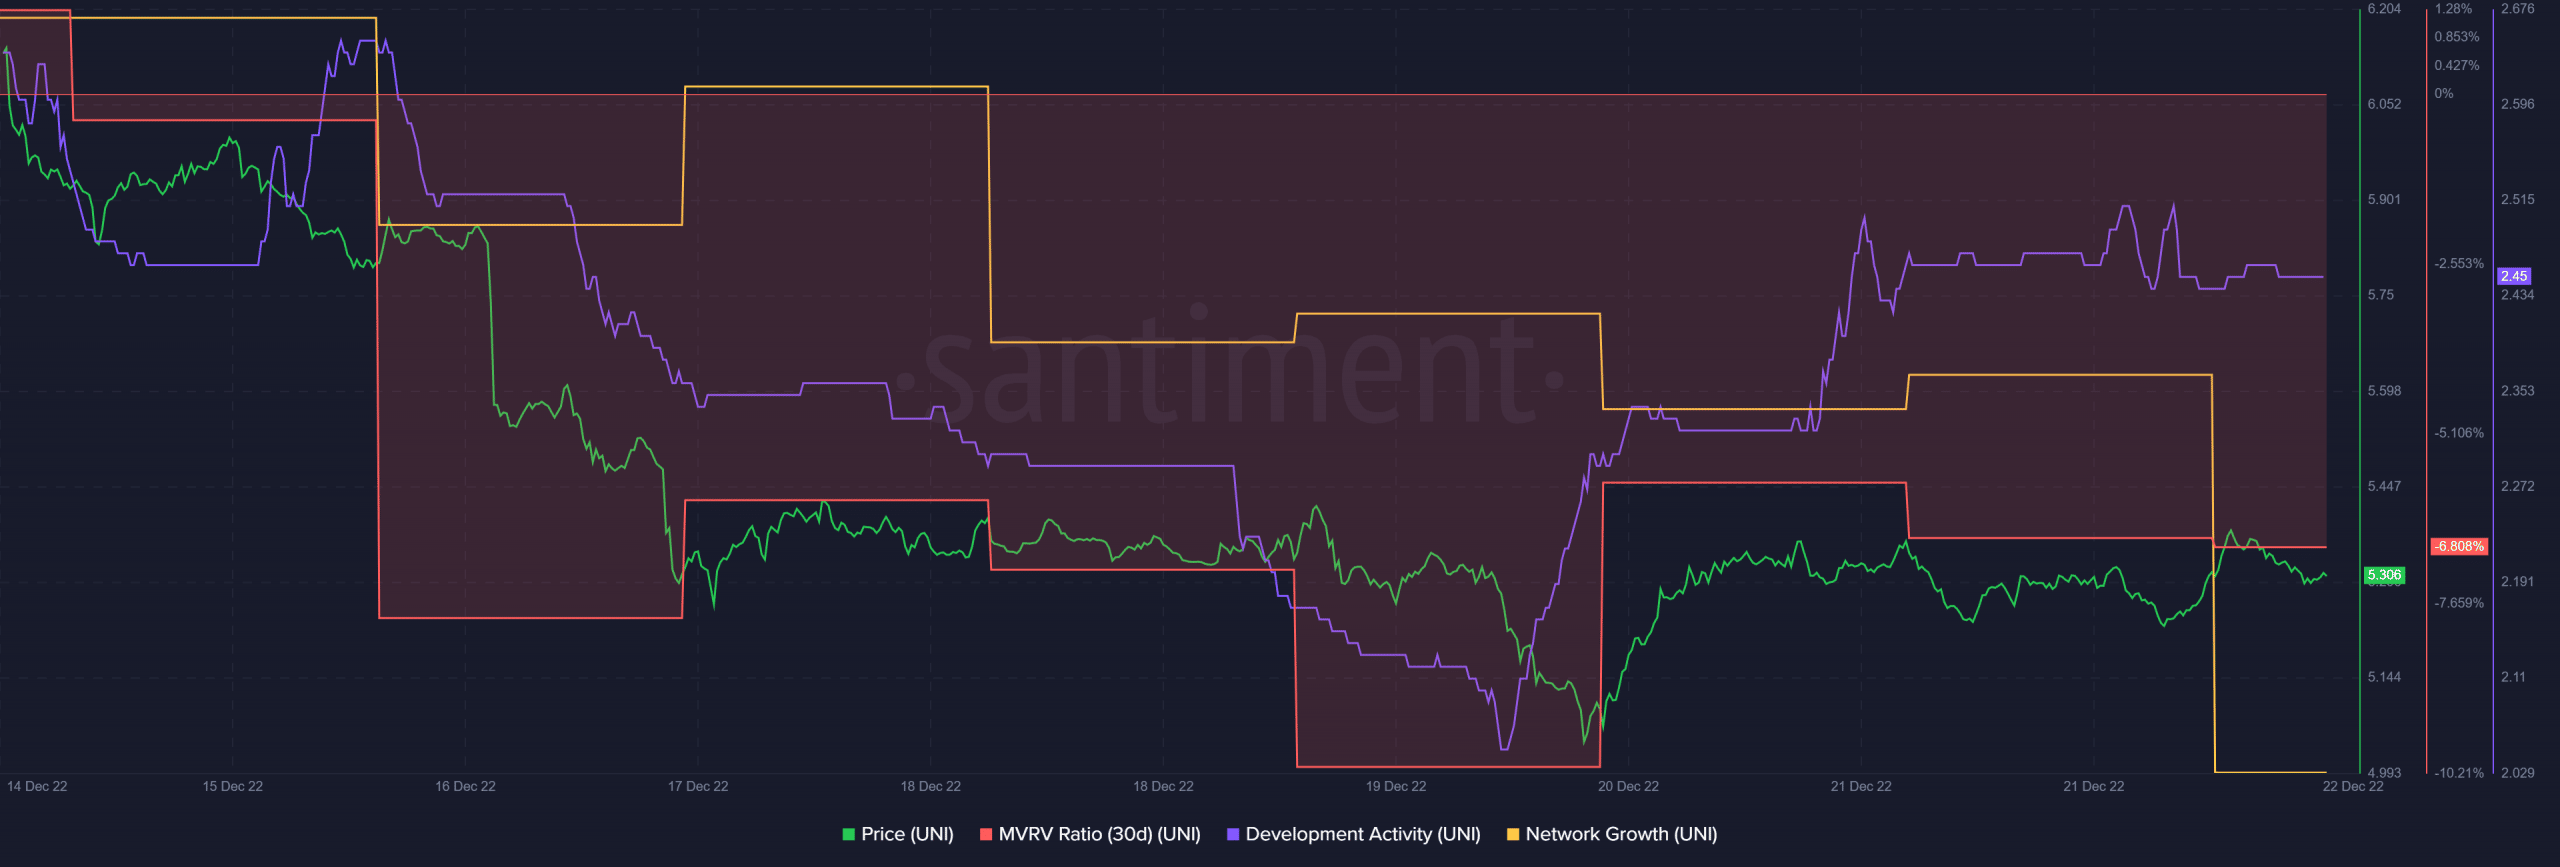
Task: Click the 2.676 development axis value
Action: [x=2518, y=9]
